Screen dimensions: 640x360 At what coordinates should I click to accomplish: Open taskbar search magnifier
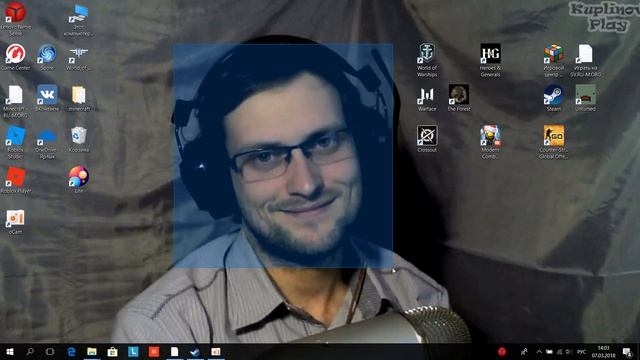point(30,351)
